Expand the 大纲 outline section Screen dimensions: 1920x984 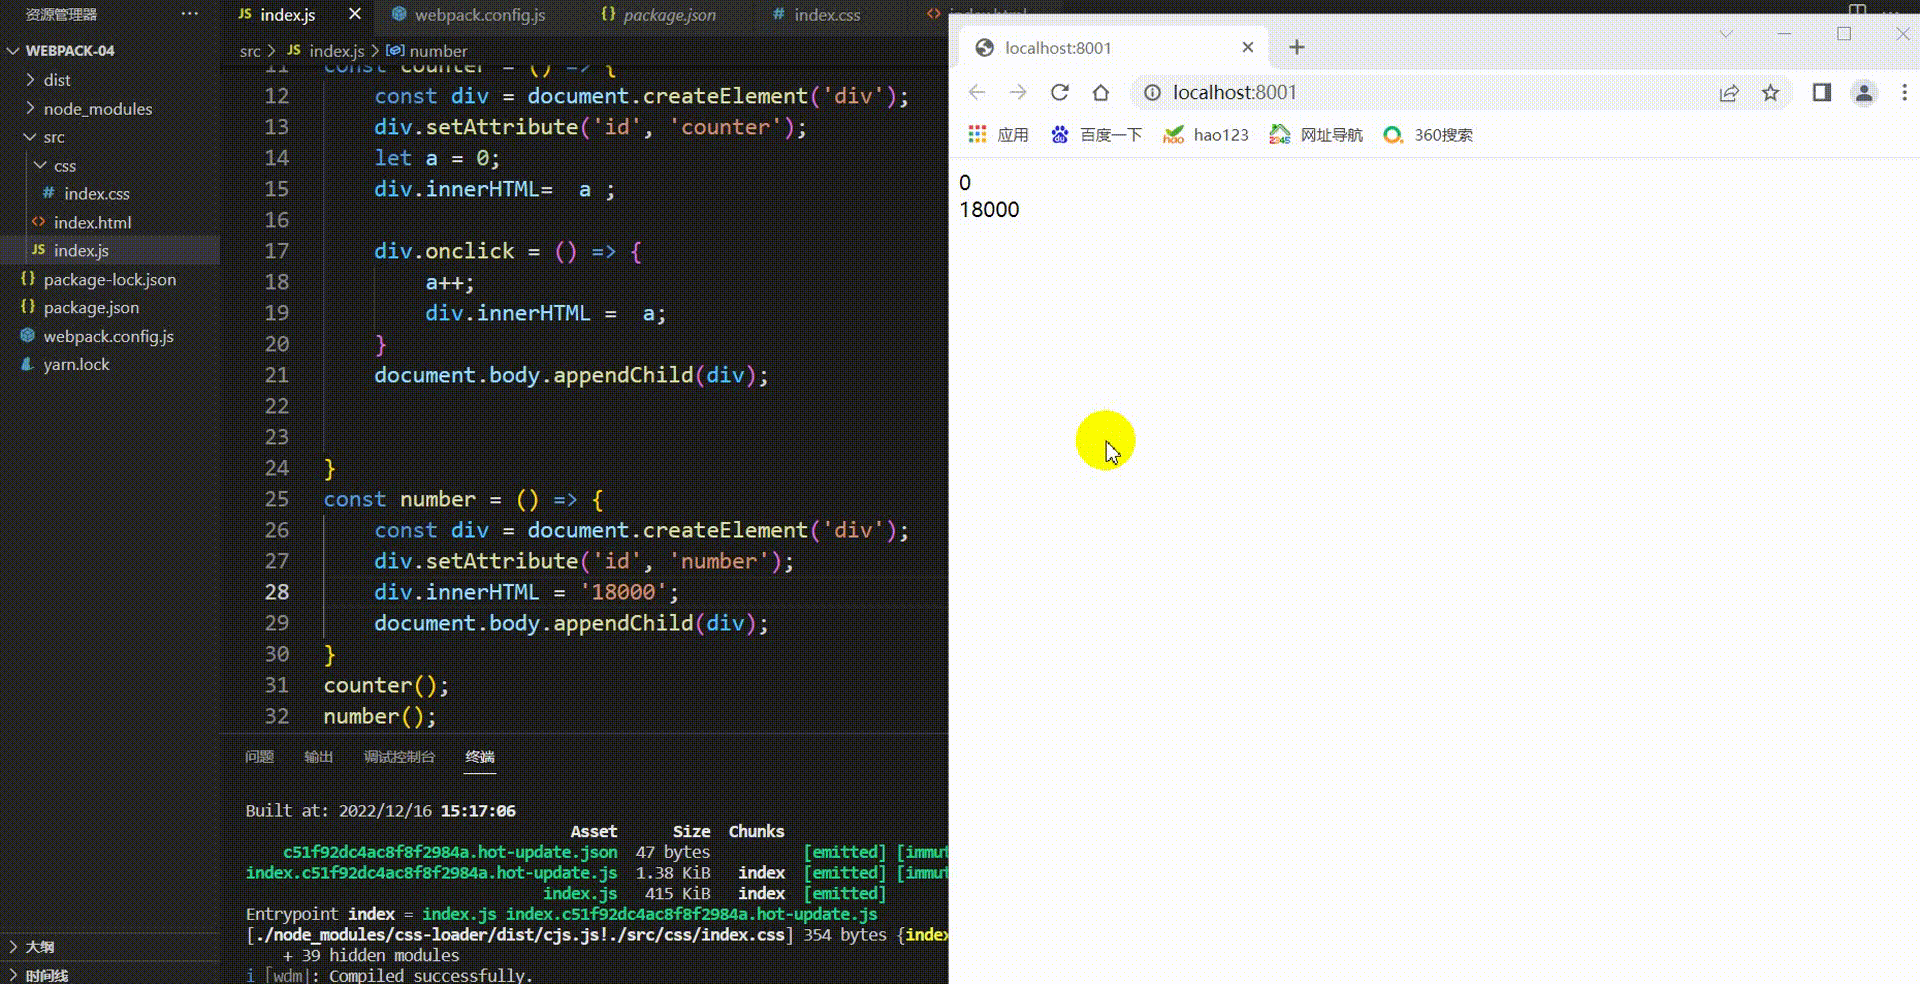pyautogui.click(x=40, y=946)
